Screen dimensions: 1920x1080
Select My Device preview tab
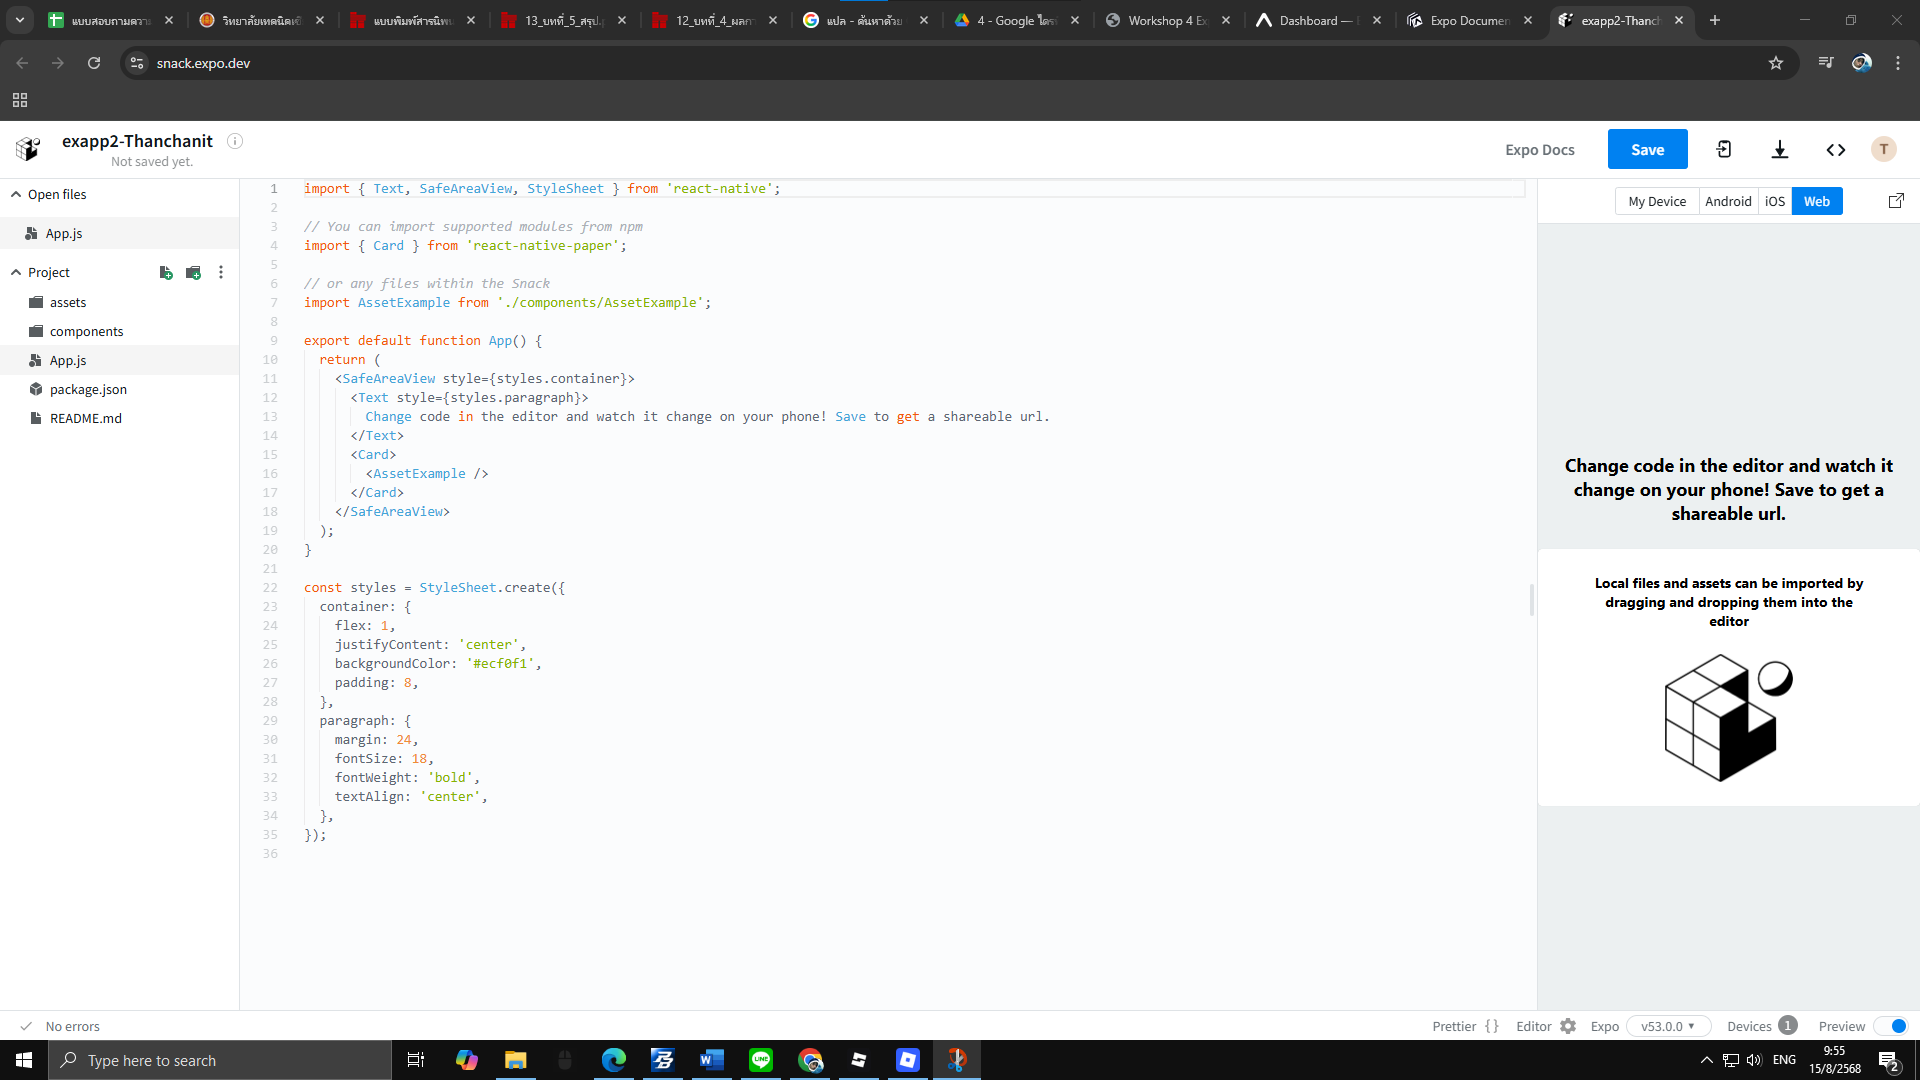tap(1657, 201)
